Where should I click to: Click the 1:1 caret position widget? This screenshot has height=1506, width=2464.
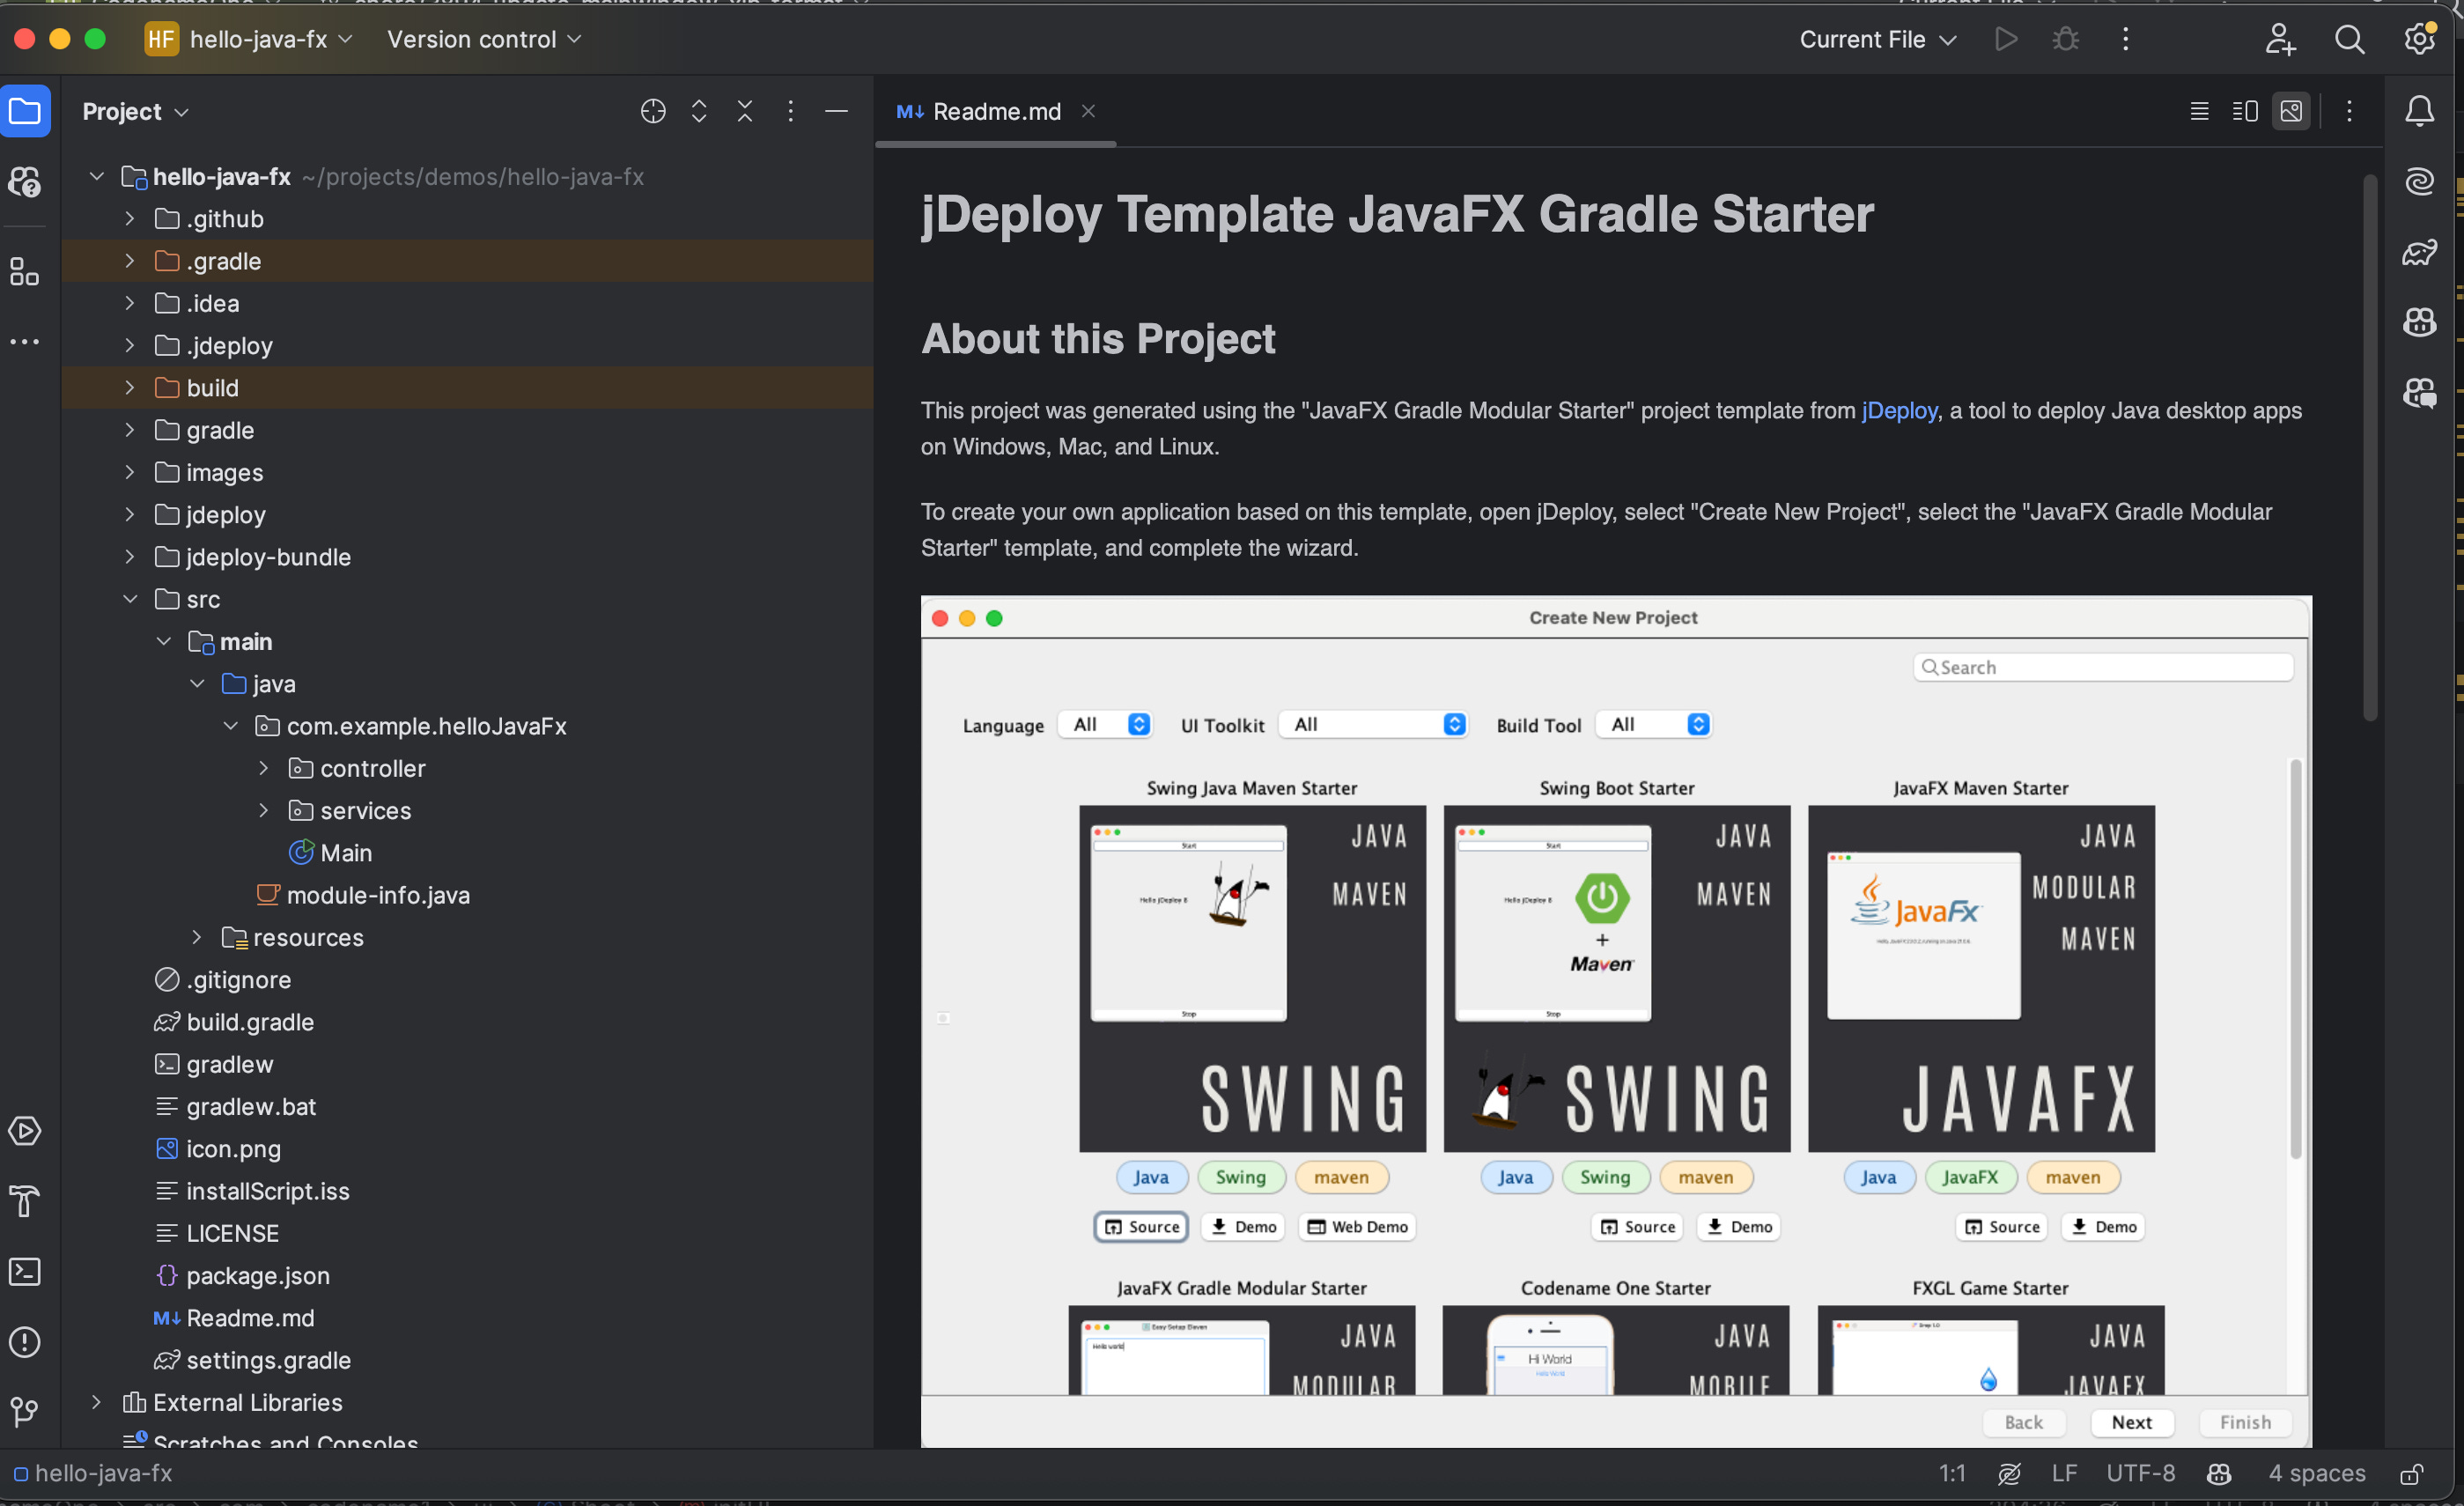(x=1951, y=1473)
